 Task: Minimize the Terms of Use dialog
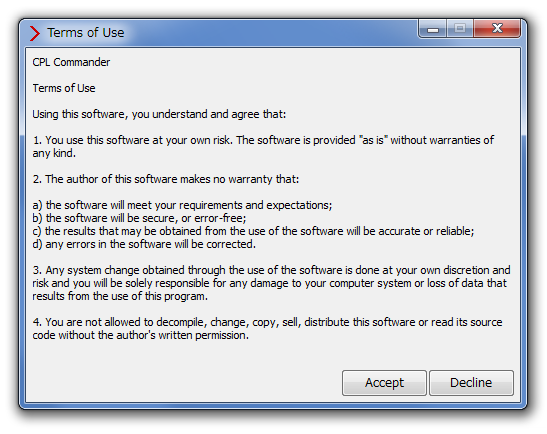(x=433, y=29)
